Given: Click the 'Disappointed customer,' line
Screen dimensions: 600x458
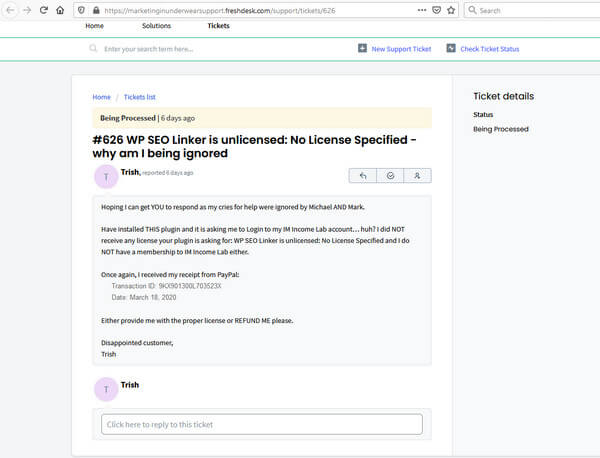Looking at the screenshot, I should (137, 343).
